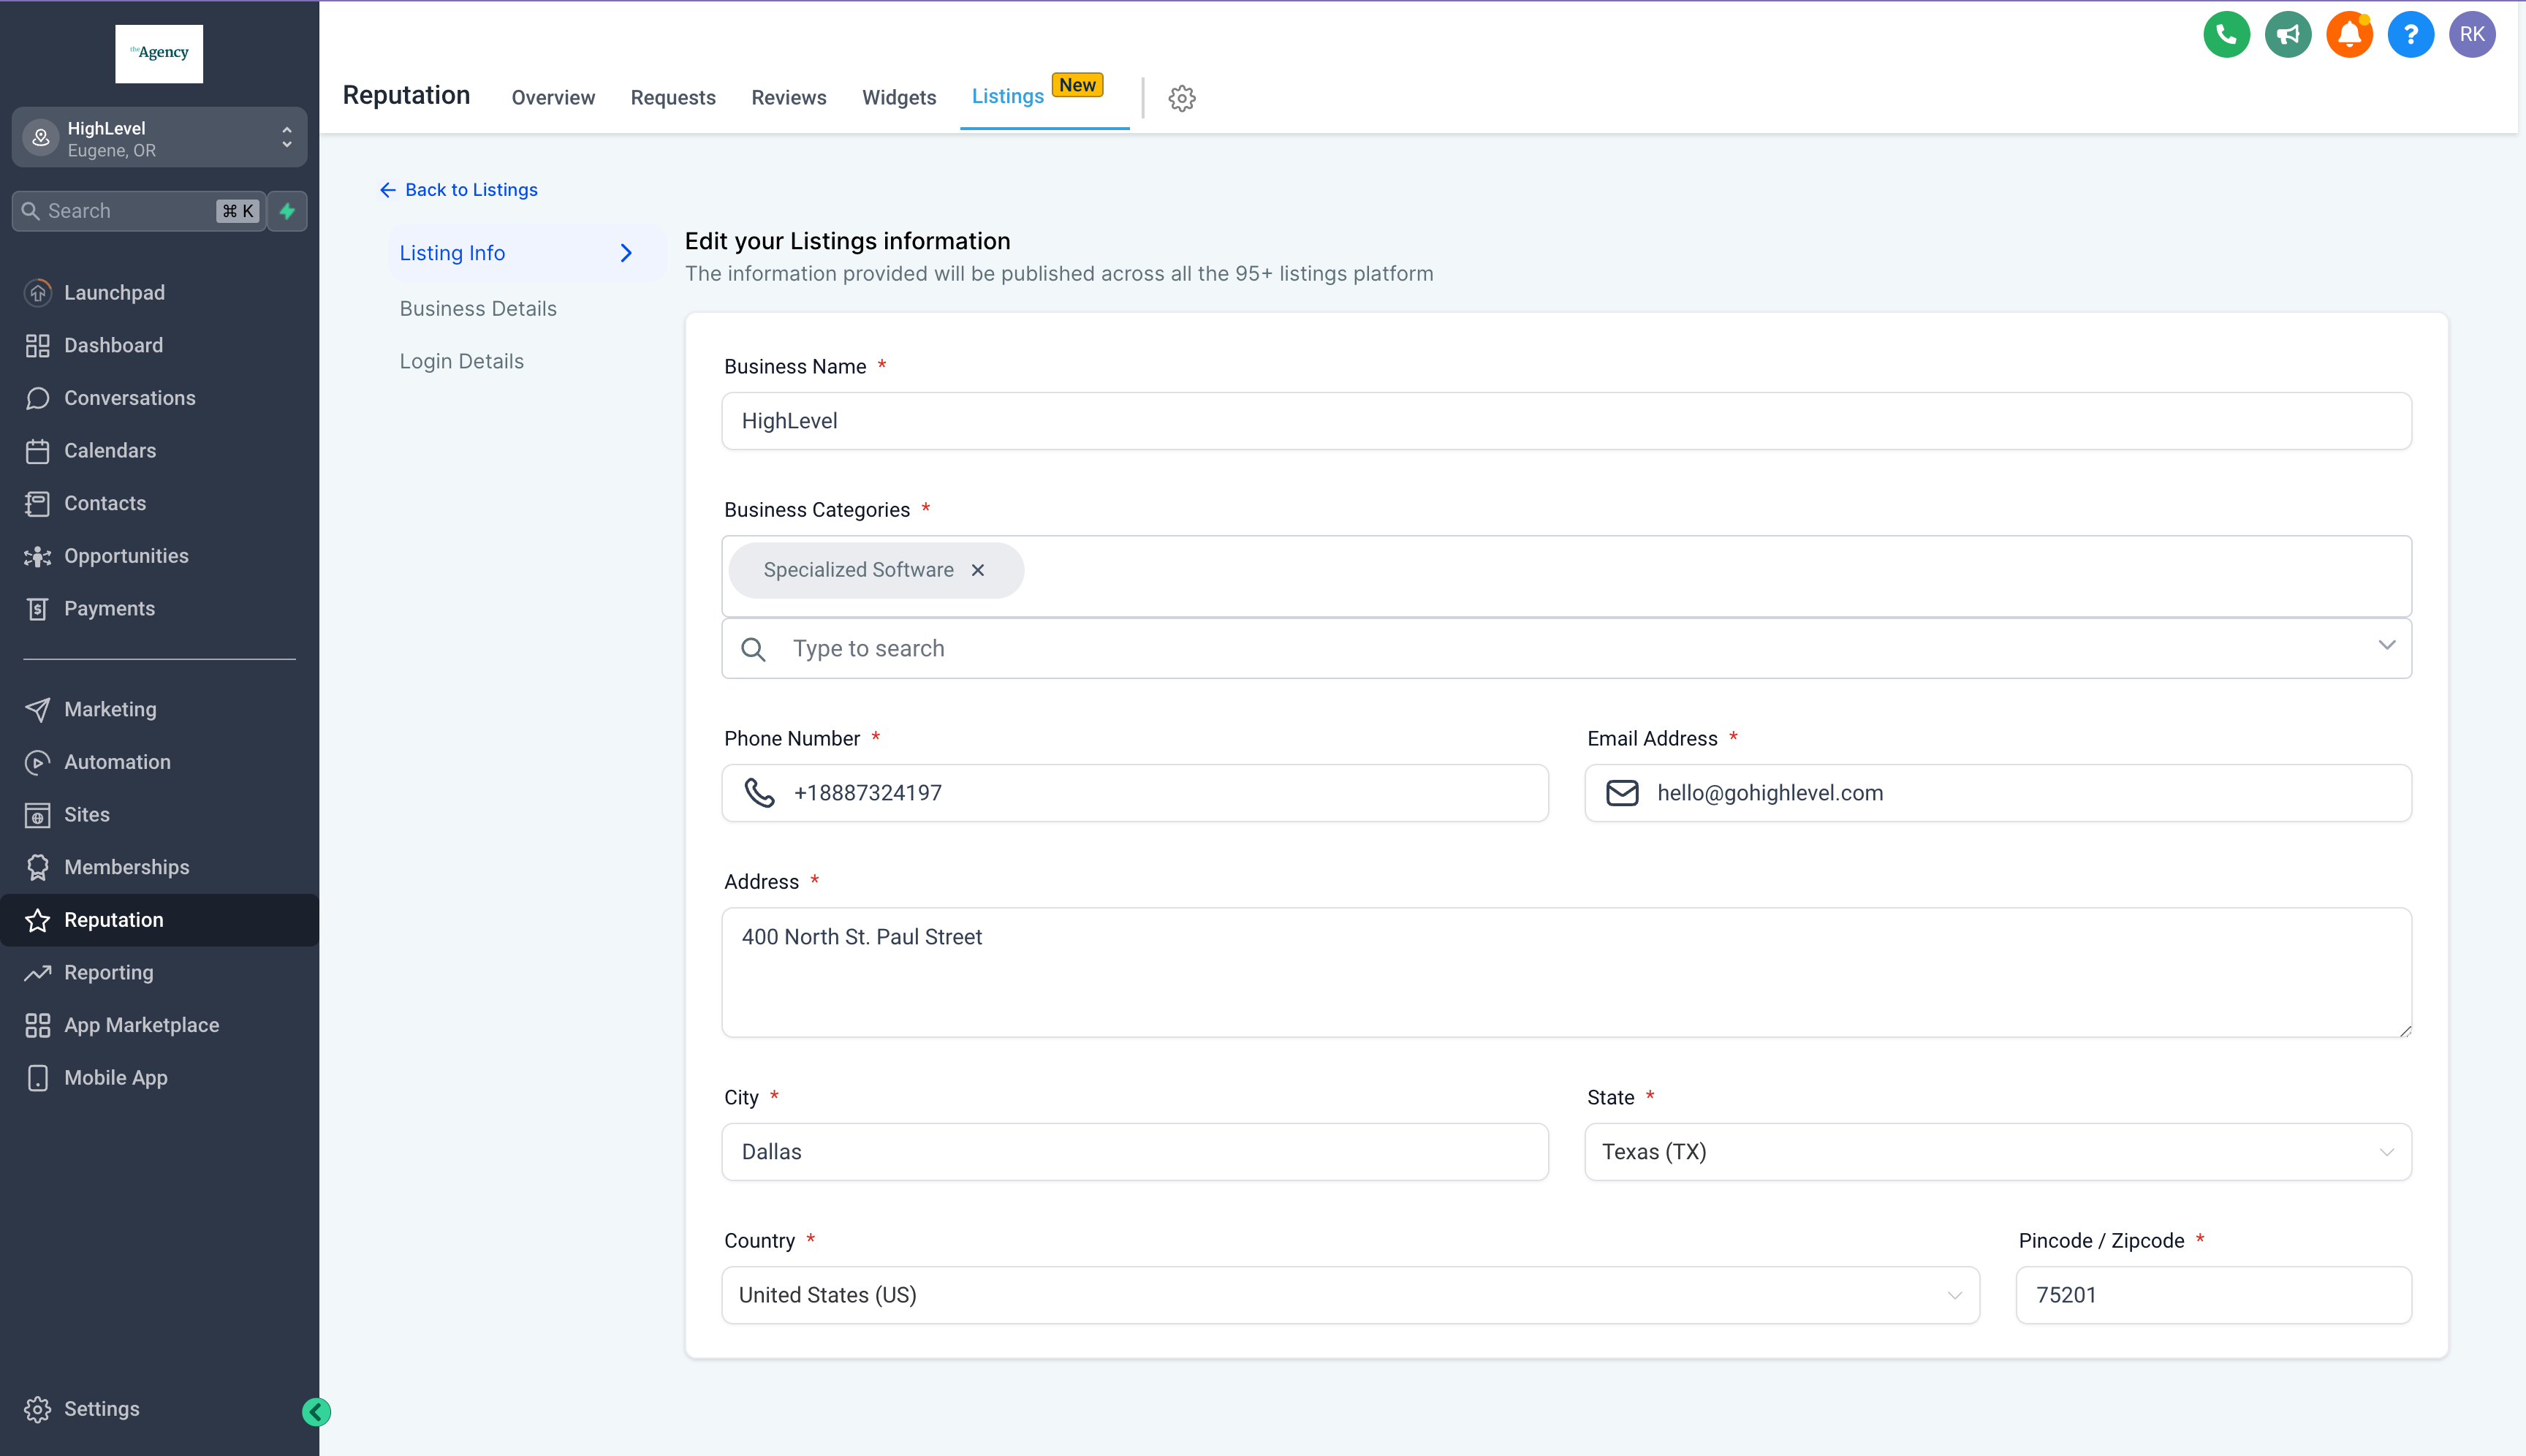Select the Listings tab
2526x1456 pixels.
click(1008, 96)
